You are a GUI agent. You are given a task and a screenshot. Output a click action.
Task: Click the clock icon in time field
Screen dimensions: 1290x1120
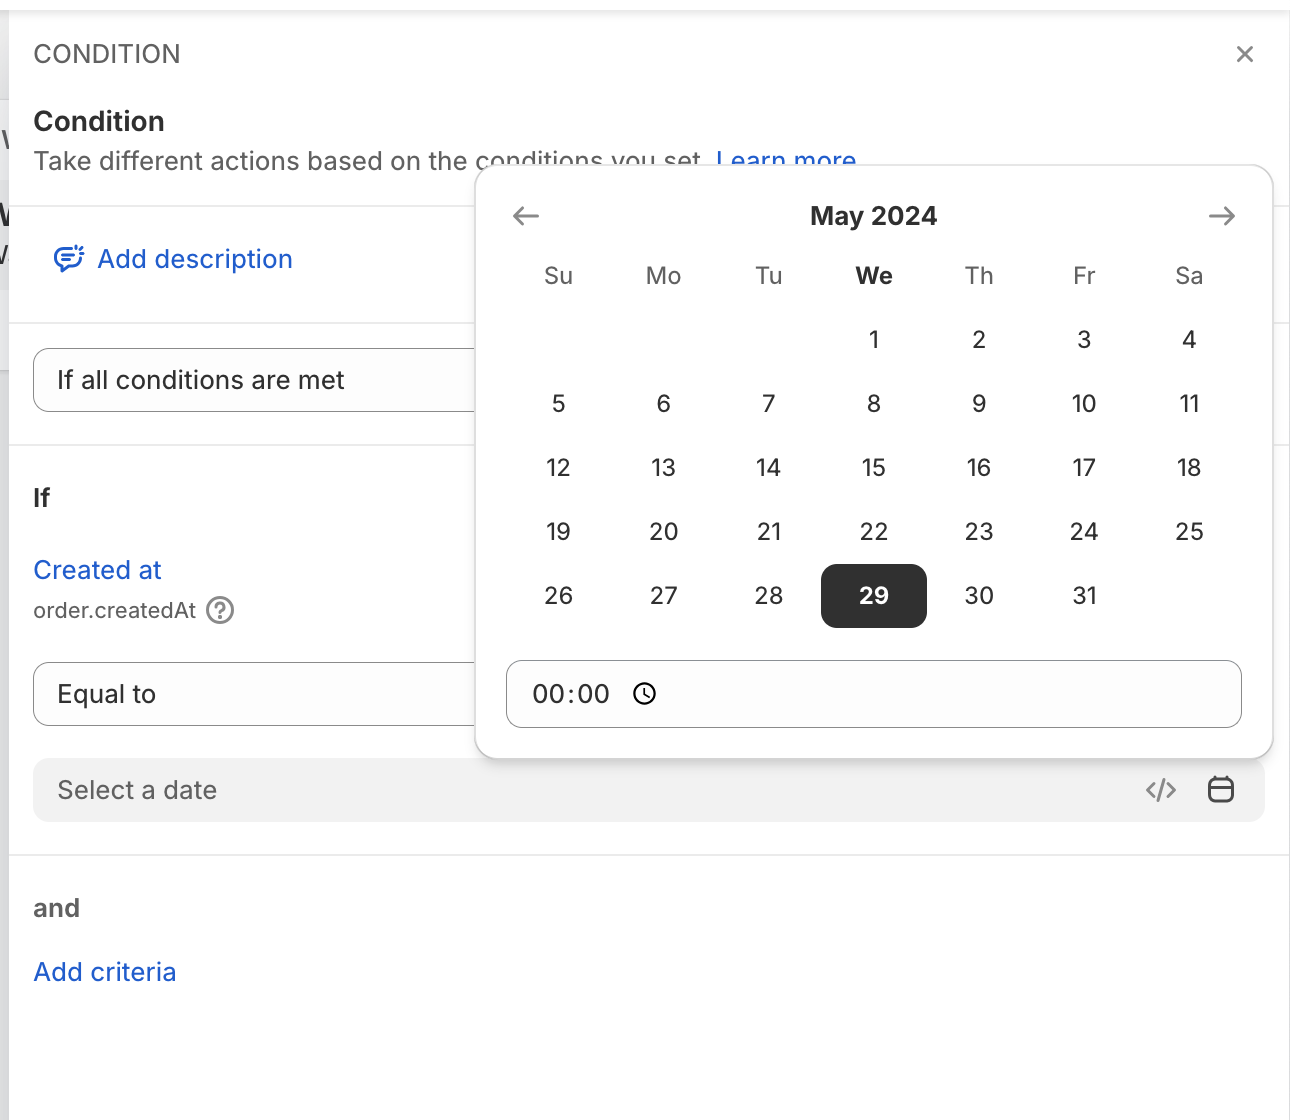pos(645,694)
